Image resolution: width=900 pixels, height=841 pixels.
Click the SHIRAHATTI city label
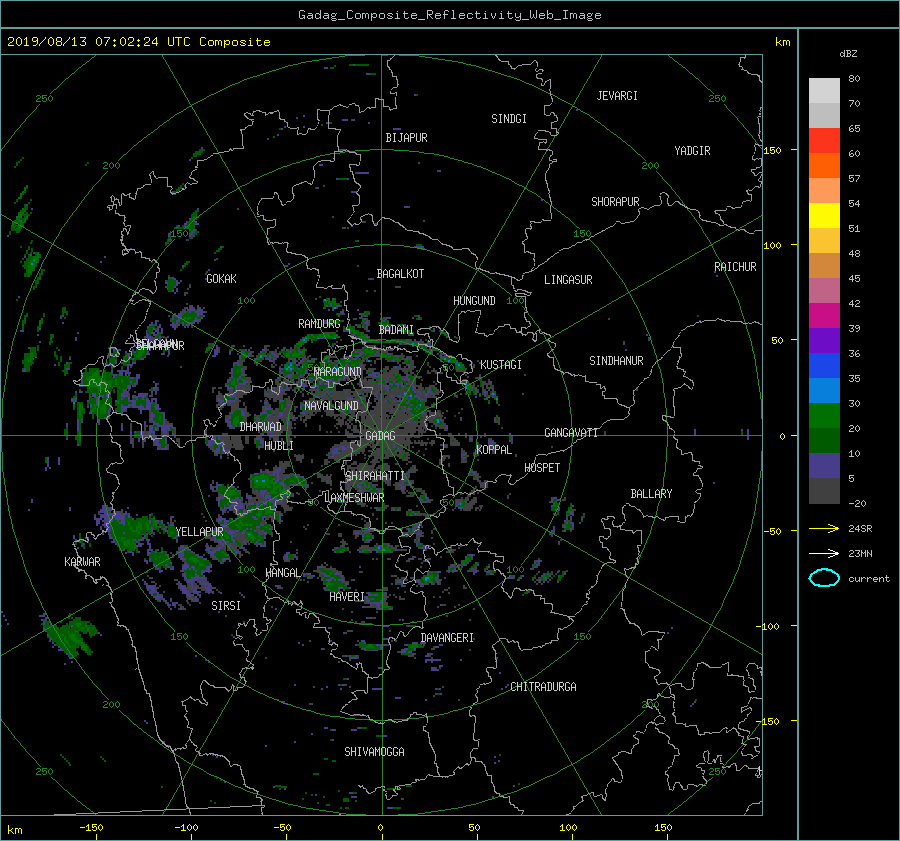pos(375,476)
